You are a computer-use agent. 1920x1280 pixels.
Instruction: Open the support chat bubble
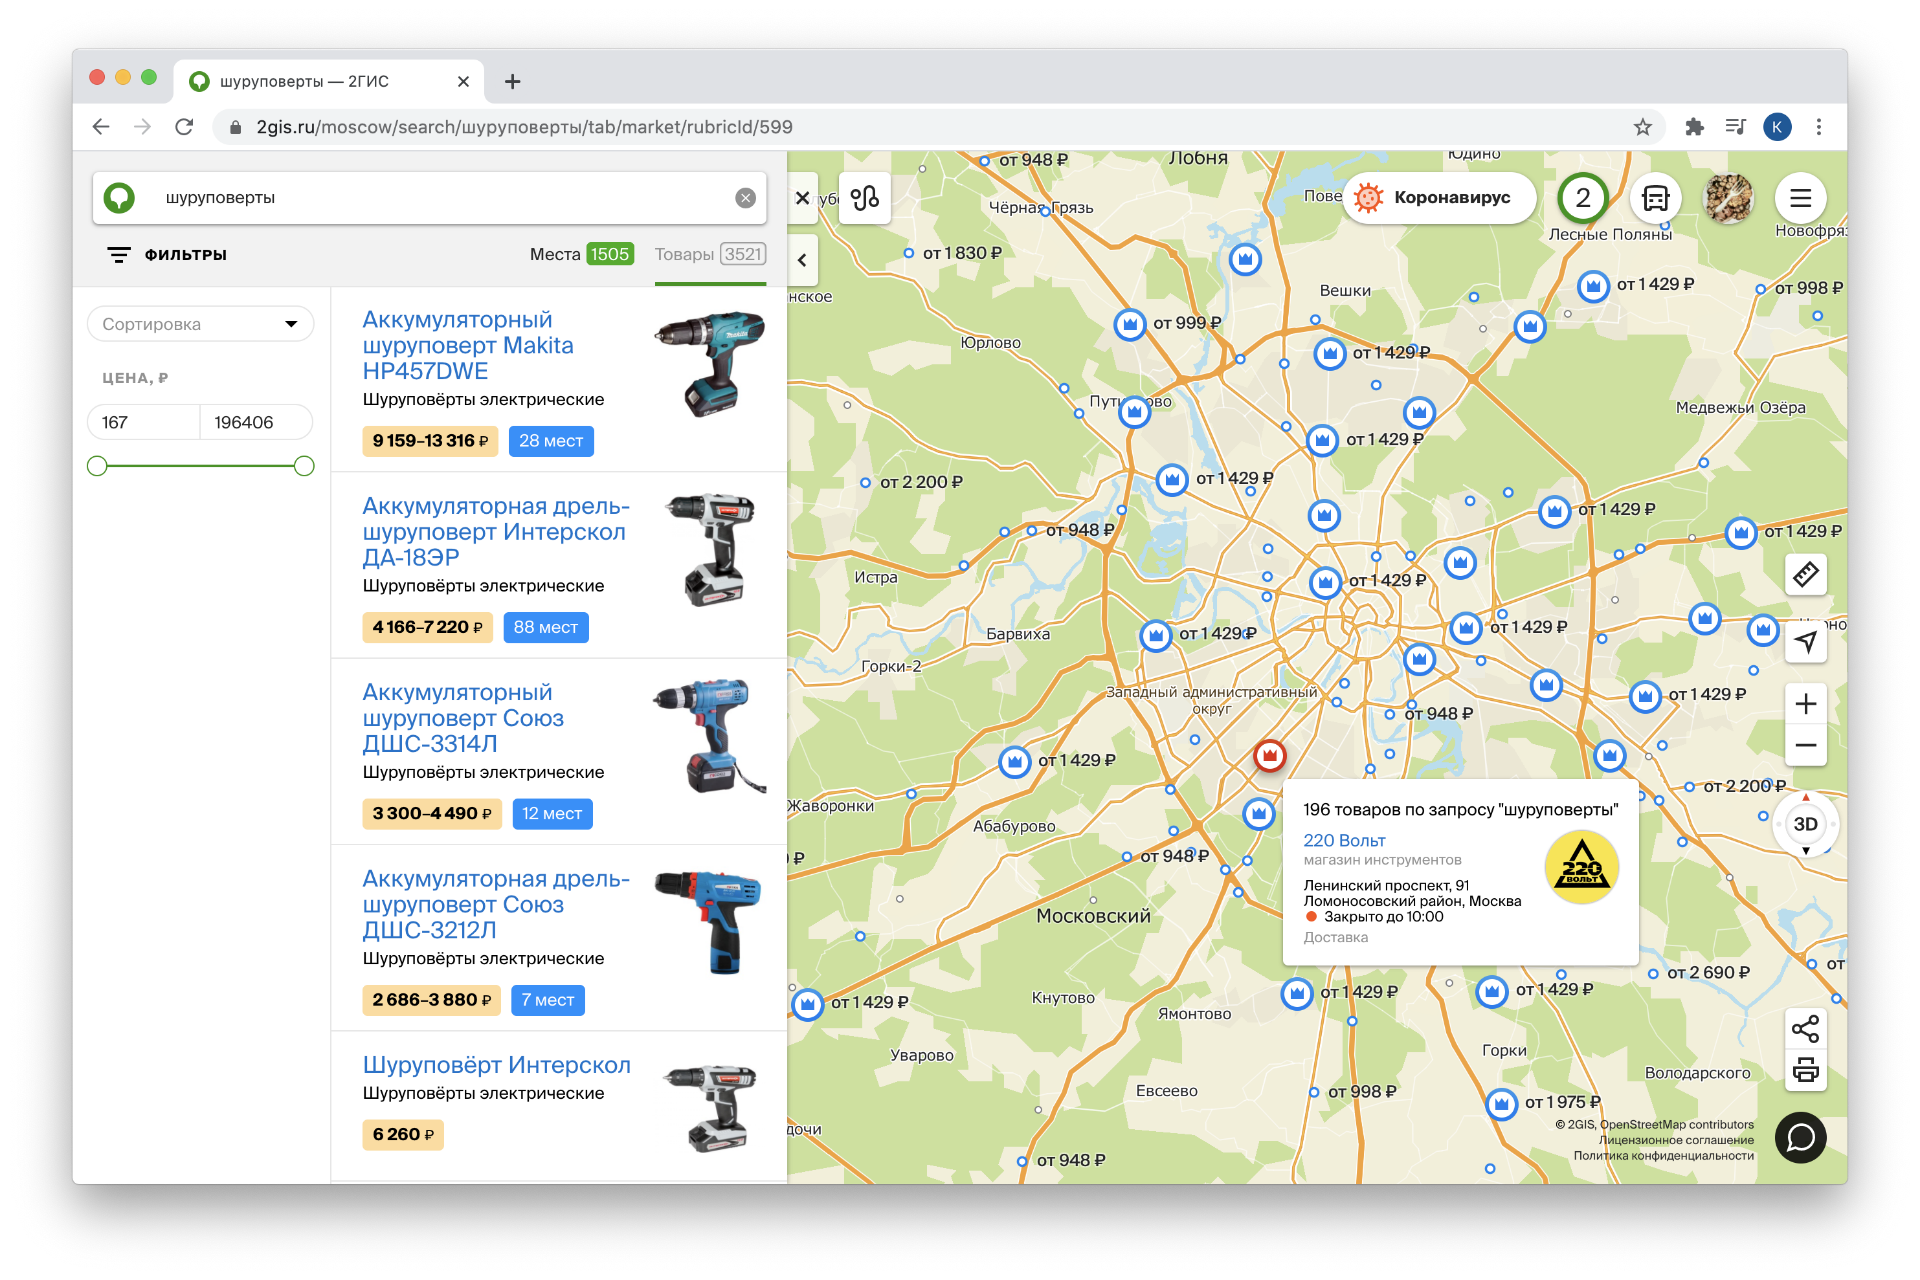click(x=1800, y=1138)
